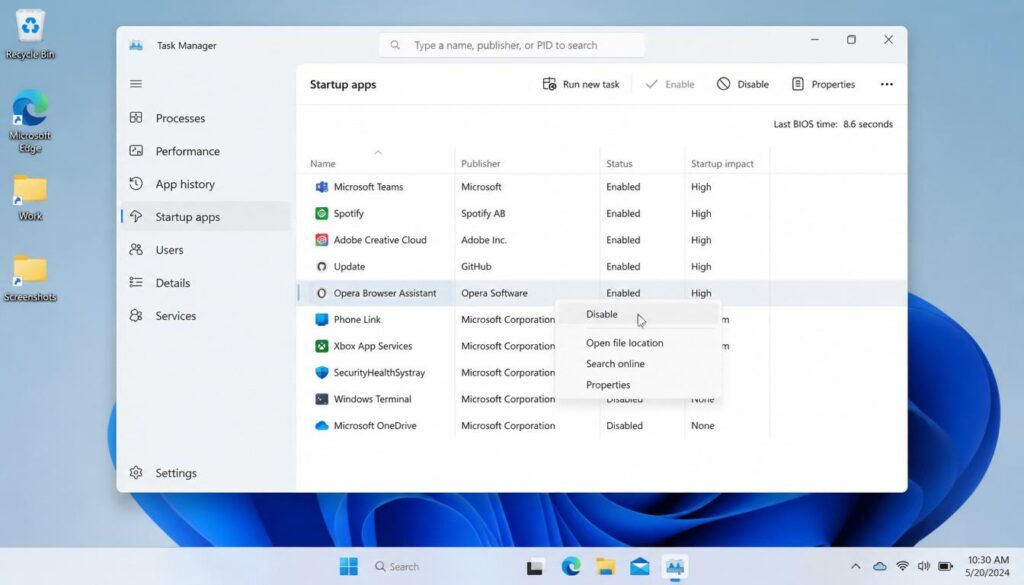Open Properties from the toolbar
The width and height of the screenshot is (1024, 585).
click(823, 84)
